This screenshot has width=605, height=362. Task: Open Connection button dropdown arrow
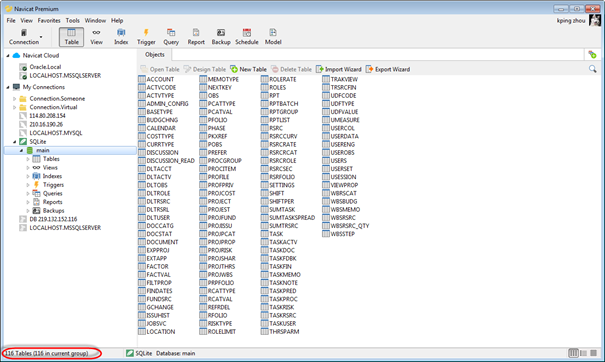point(41,37)
